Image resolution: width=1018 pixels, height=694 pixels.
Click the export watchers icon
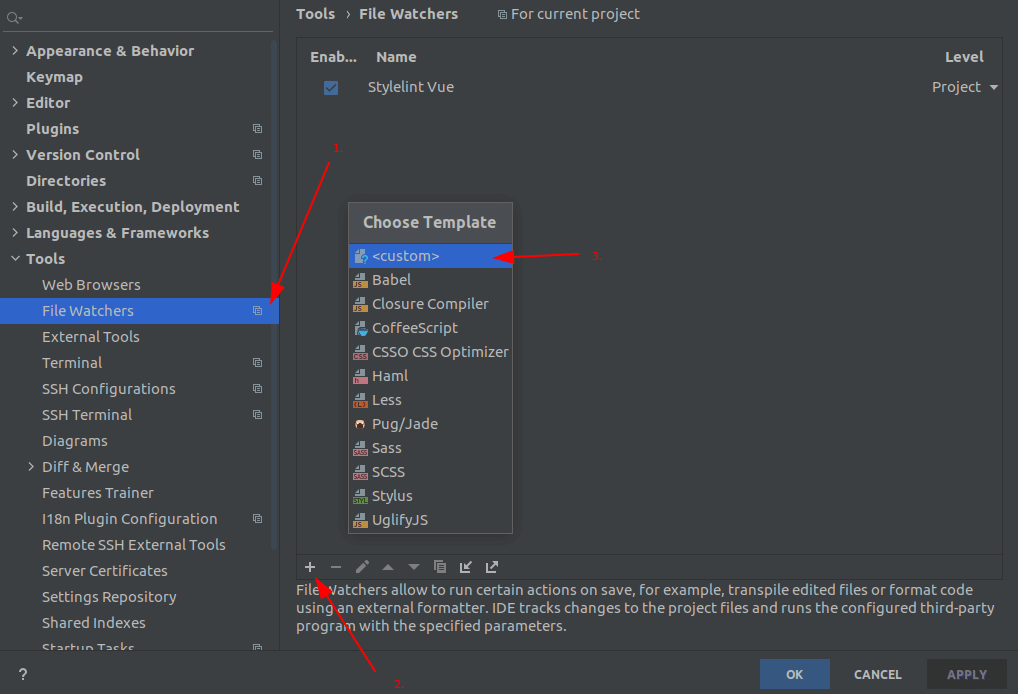point(492,567)
